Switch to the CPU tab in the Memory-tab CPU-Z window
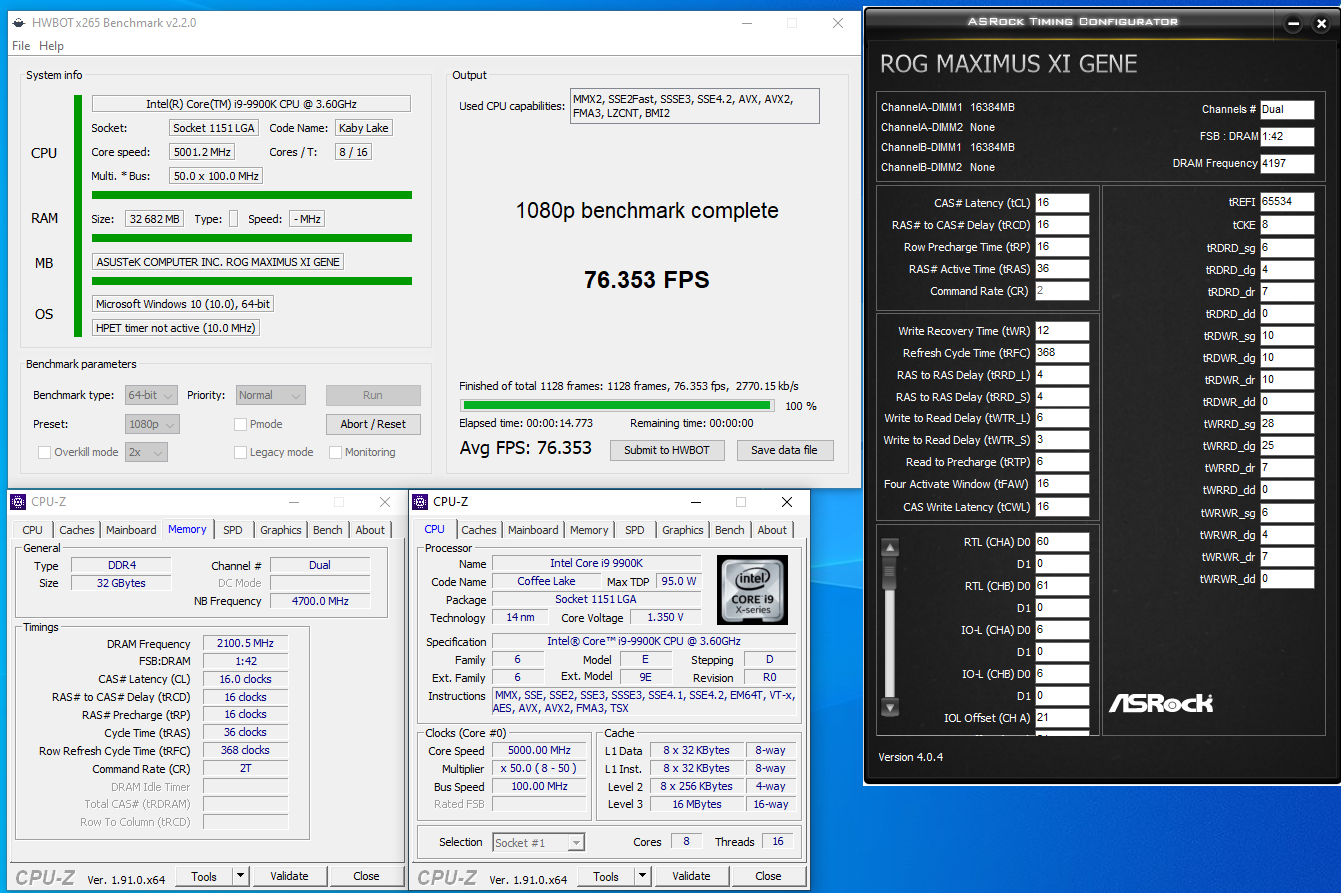 [x=33, y=530]
